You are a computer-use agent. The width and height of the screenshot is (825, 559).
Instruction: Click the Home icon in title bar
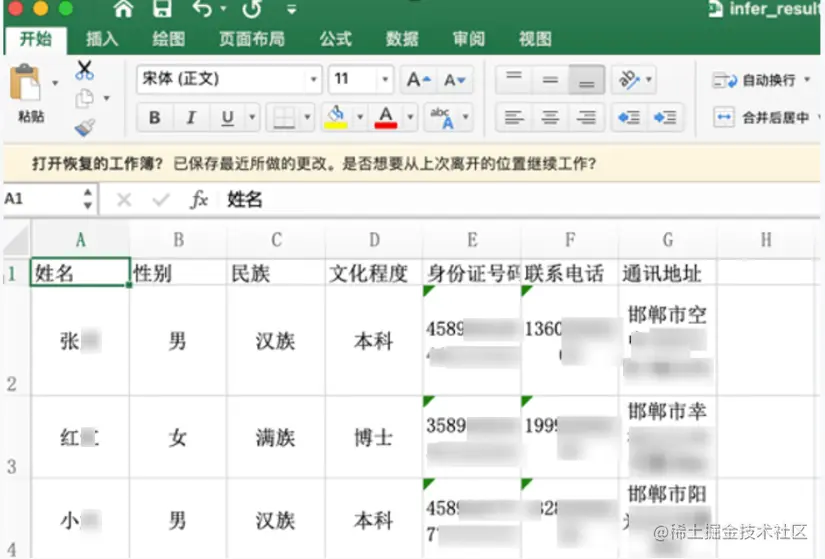point(123,9)
